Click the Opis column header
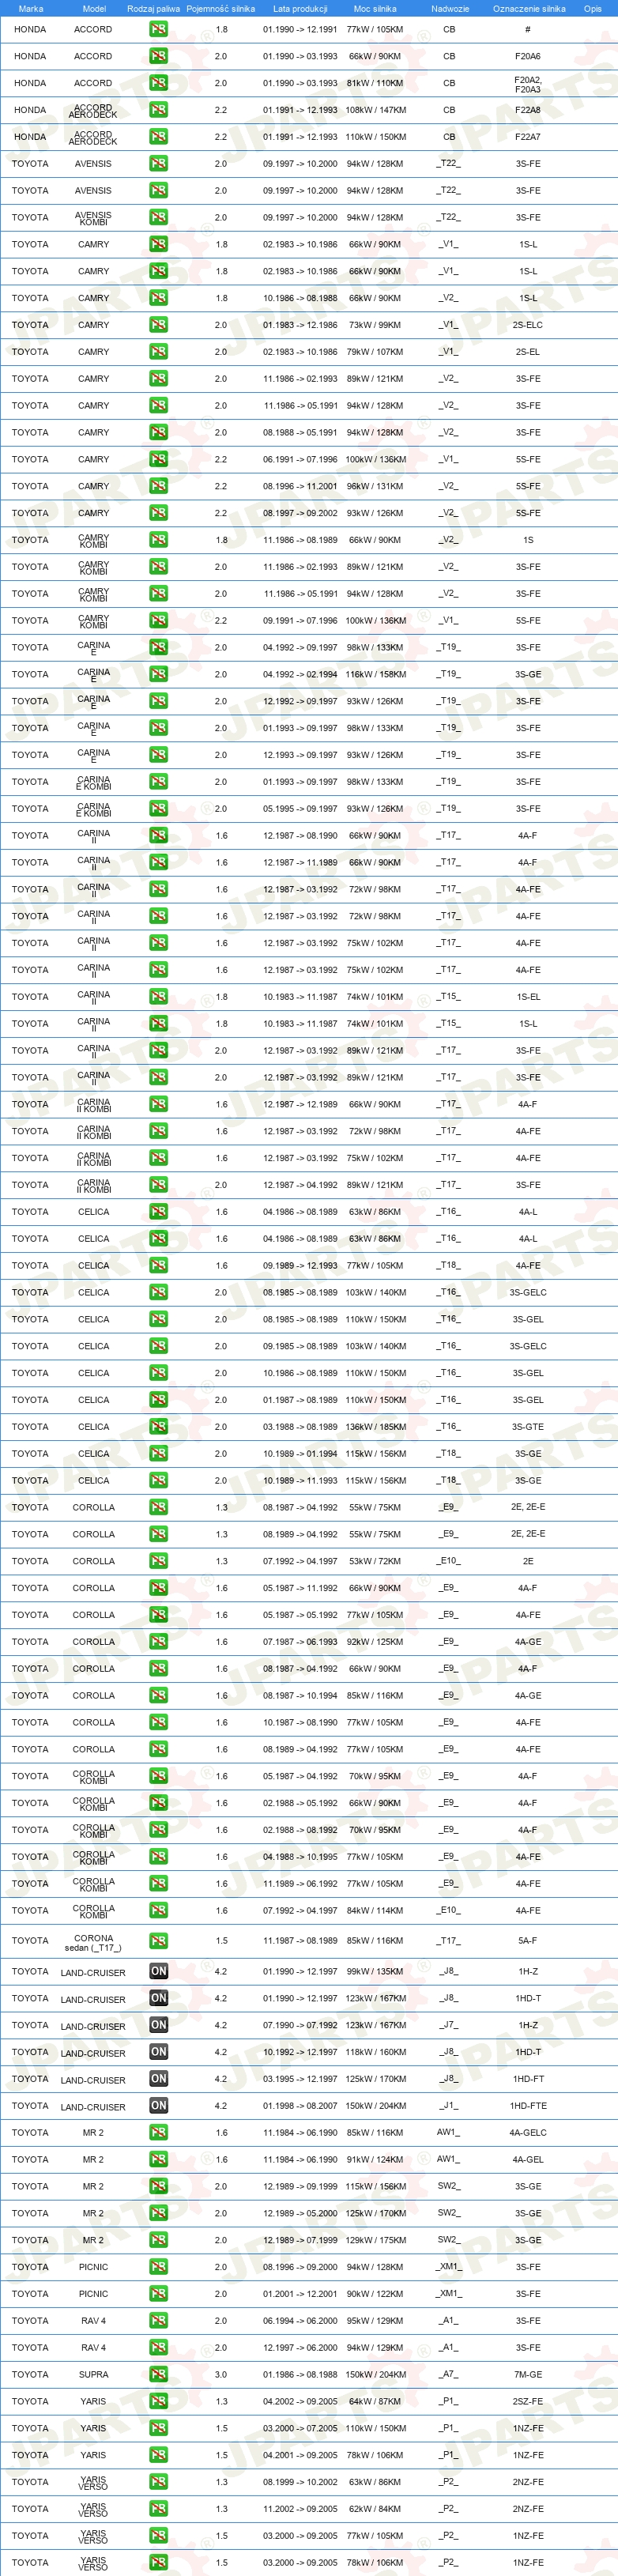 (x=593, y=9)
